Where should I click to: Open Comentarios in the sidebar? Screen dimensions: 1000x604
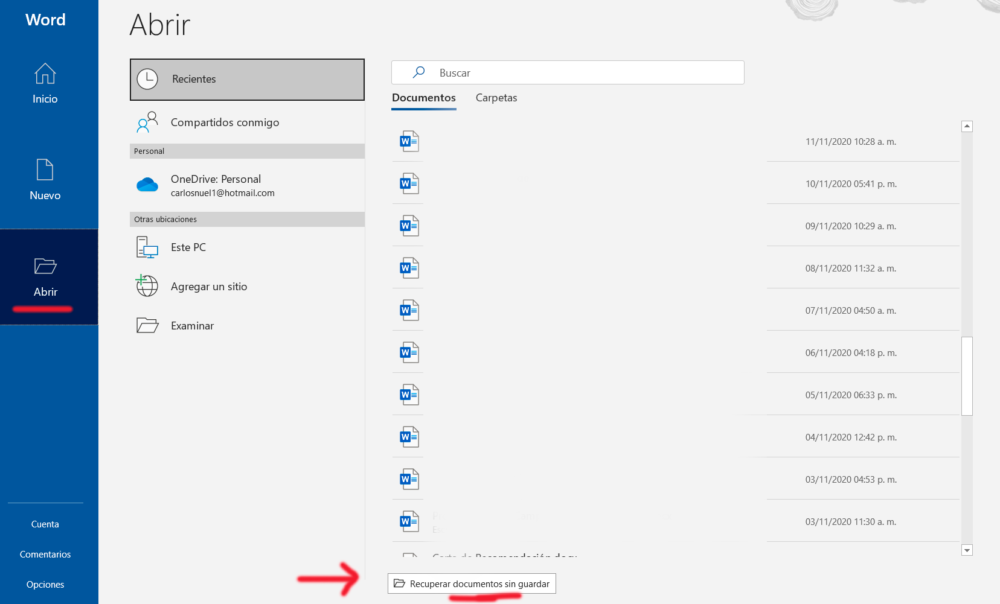(x=45, y=554)
